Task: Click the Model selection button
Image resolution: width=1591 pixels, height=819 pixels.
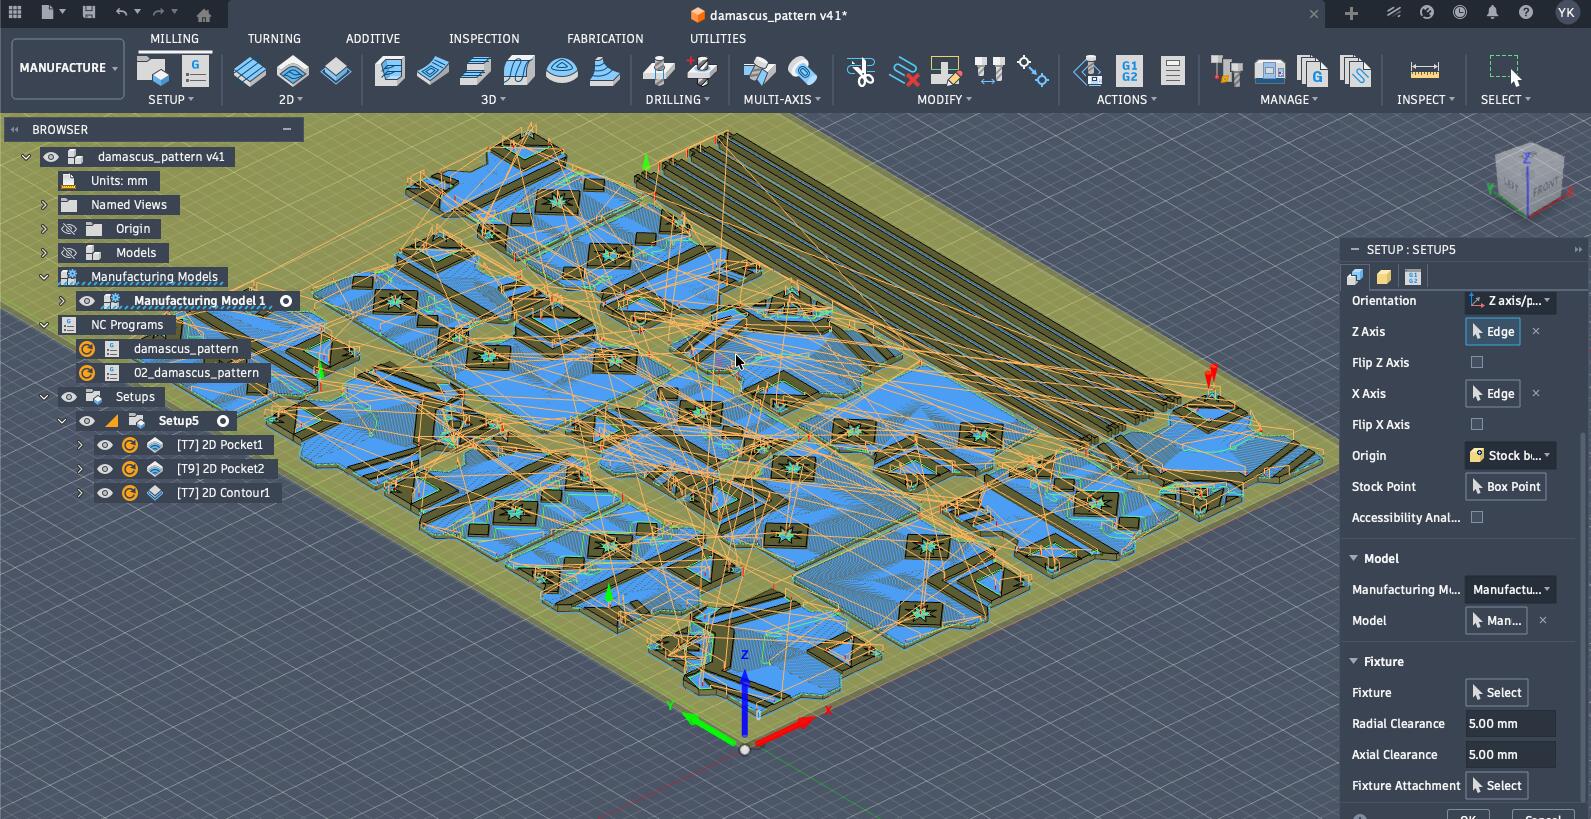Action: point(1497,621)
